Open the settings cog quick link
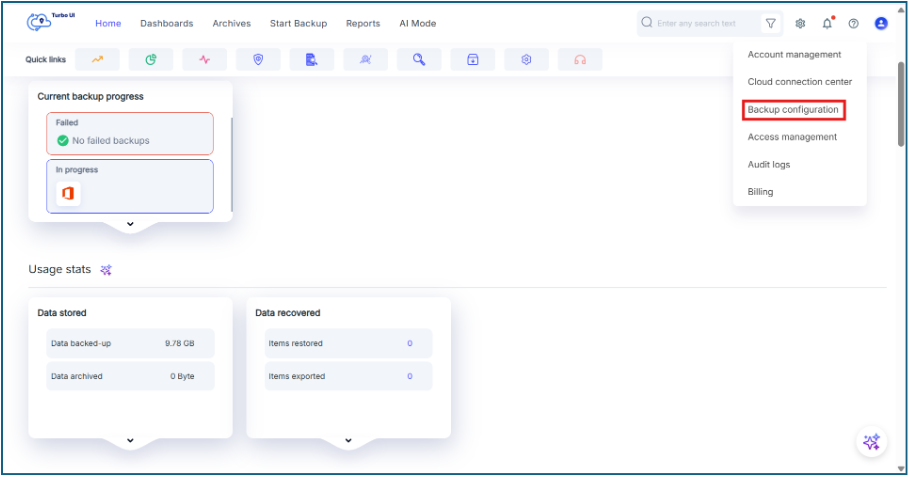This screenshot has height=477, width=909. pos(526,59)
